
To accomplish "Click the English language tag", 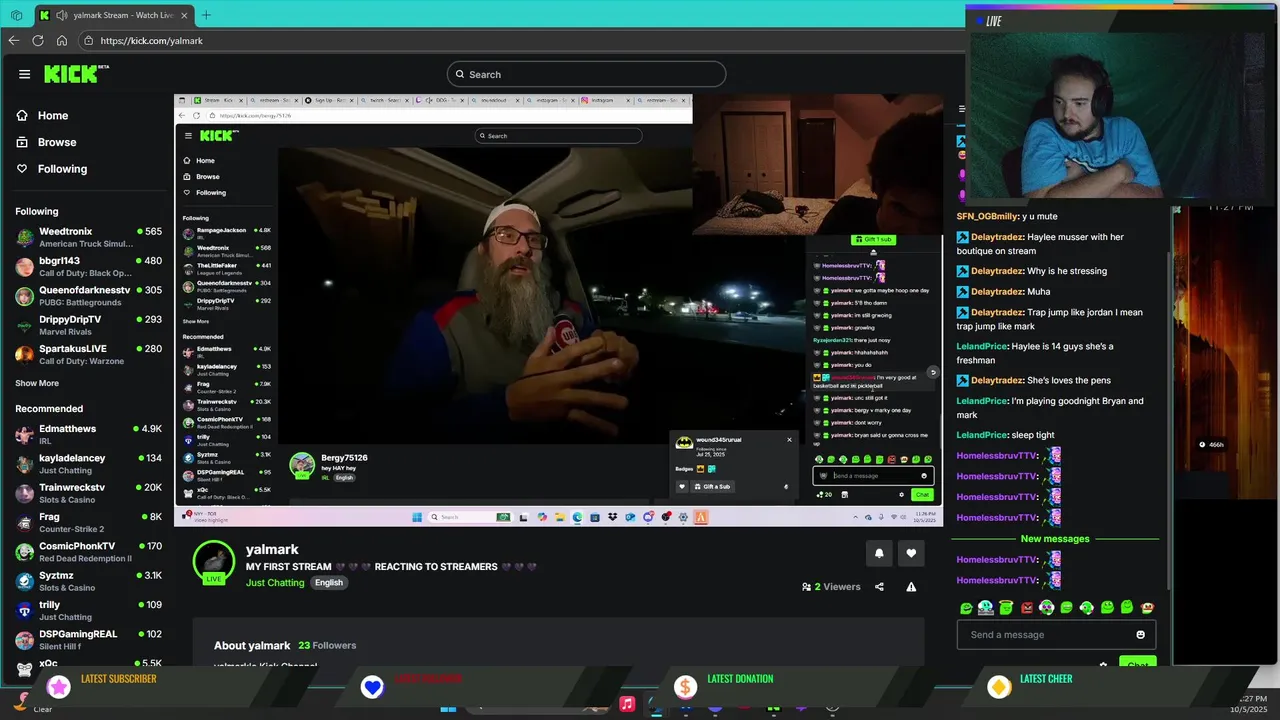I will pyautogui.click(x=329, y=583).
